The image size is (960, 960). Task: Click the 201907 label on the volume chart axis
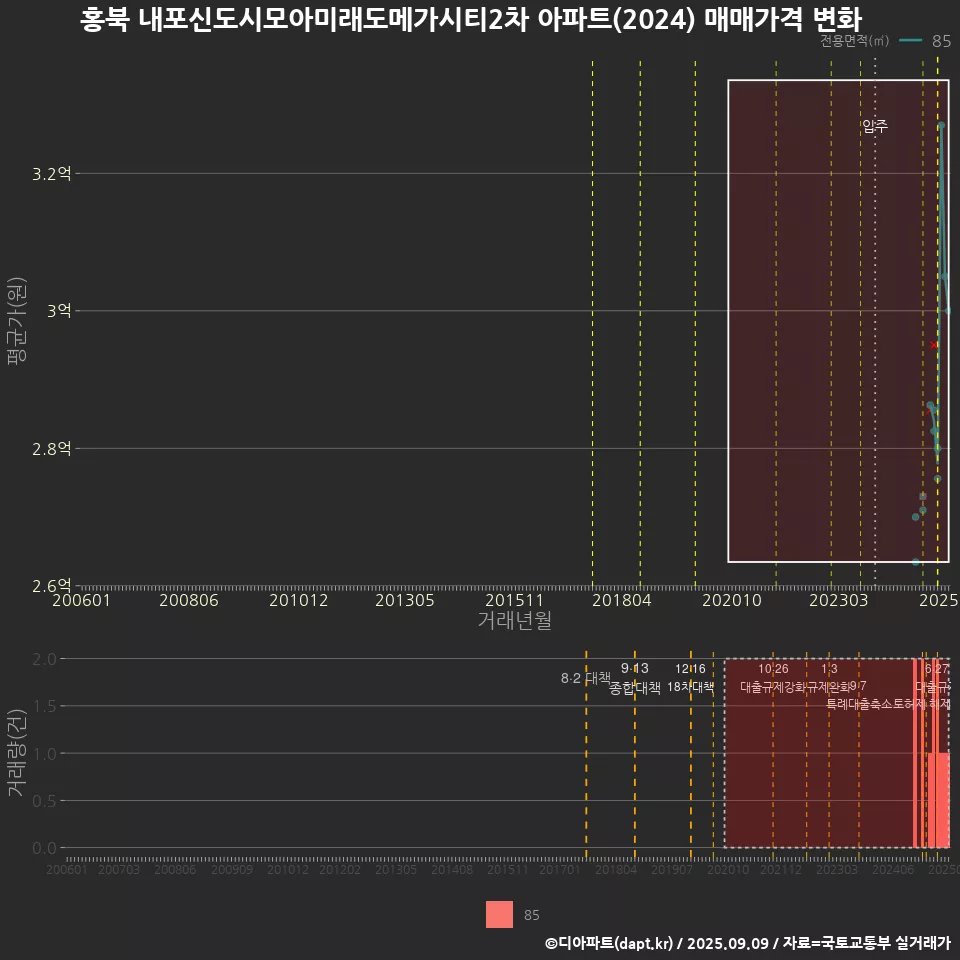click(x=672, y=869)
